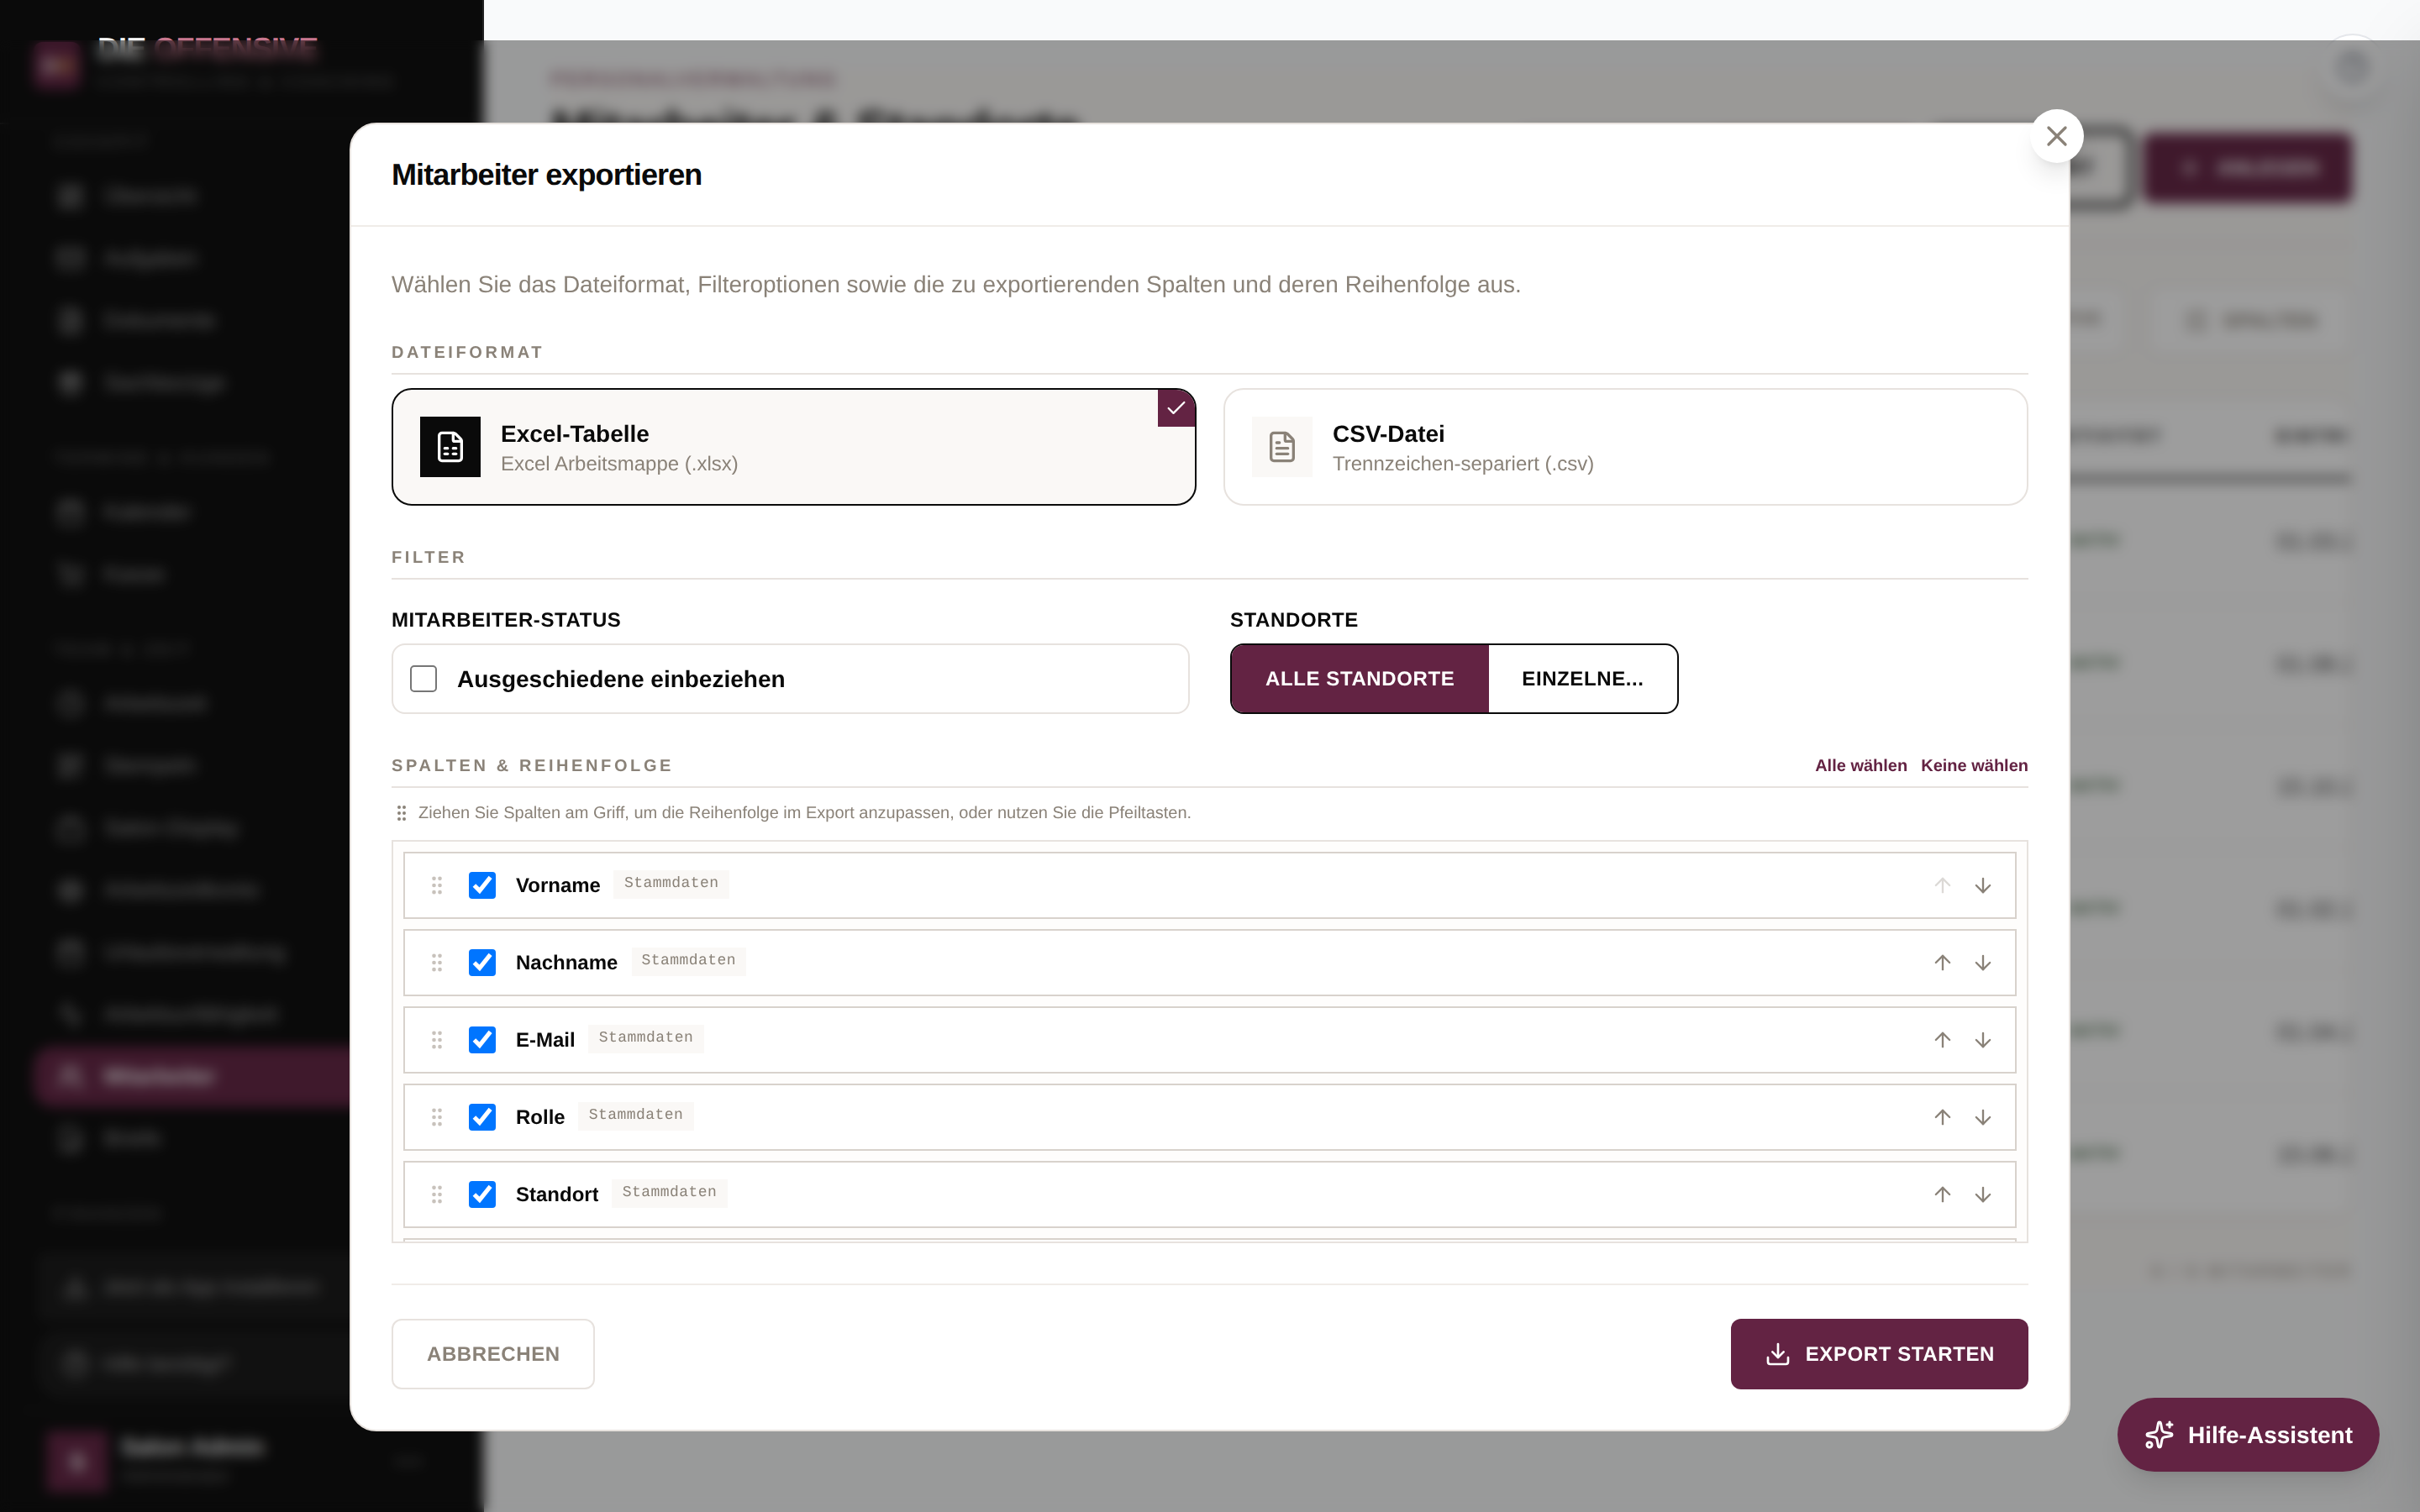Move Rolle column down
Viewport: 2420px width, 1512px height.
1983,1117
